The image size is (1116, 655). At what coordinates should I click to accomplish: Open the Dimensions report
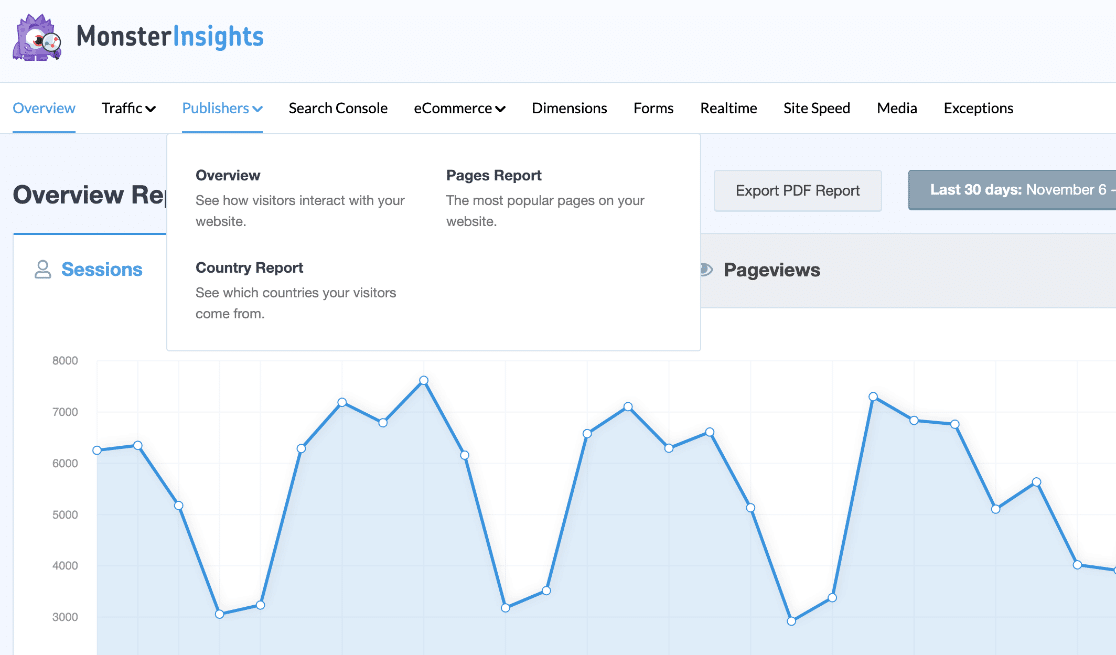[x=569, y=107]
